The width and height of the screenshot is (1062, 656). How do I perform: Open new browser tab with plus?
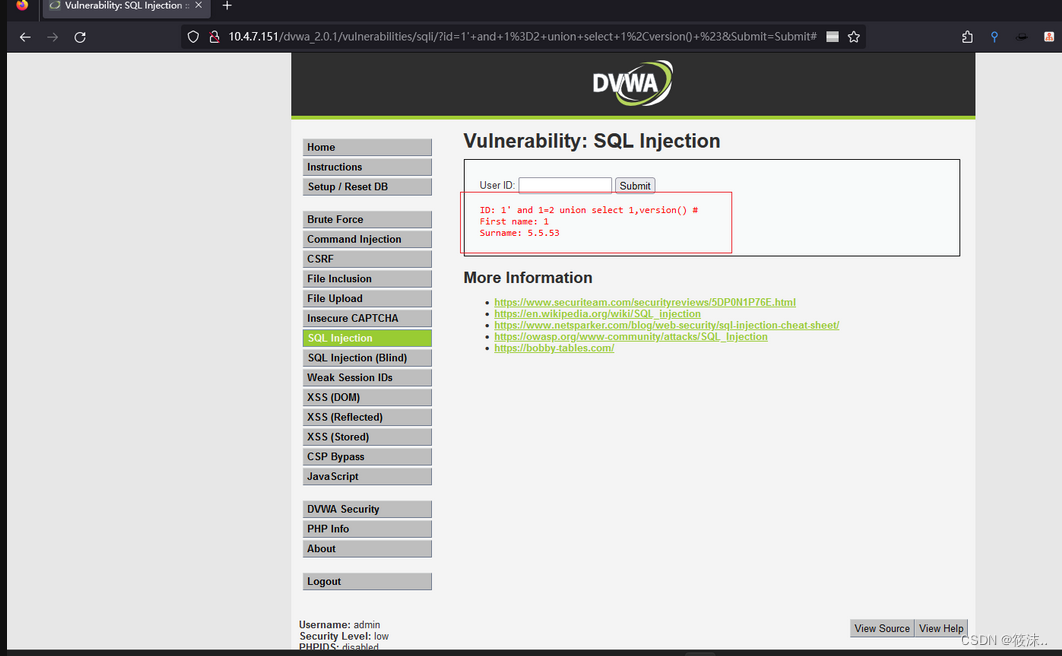(x=227, y=6)
